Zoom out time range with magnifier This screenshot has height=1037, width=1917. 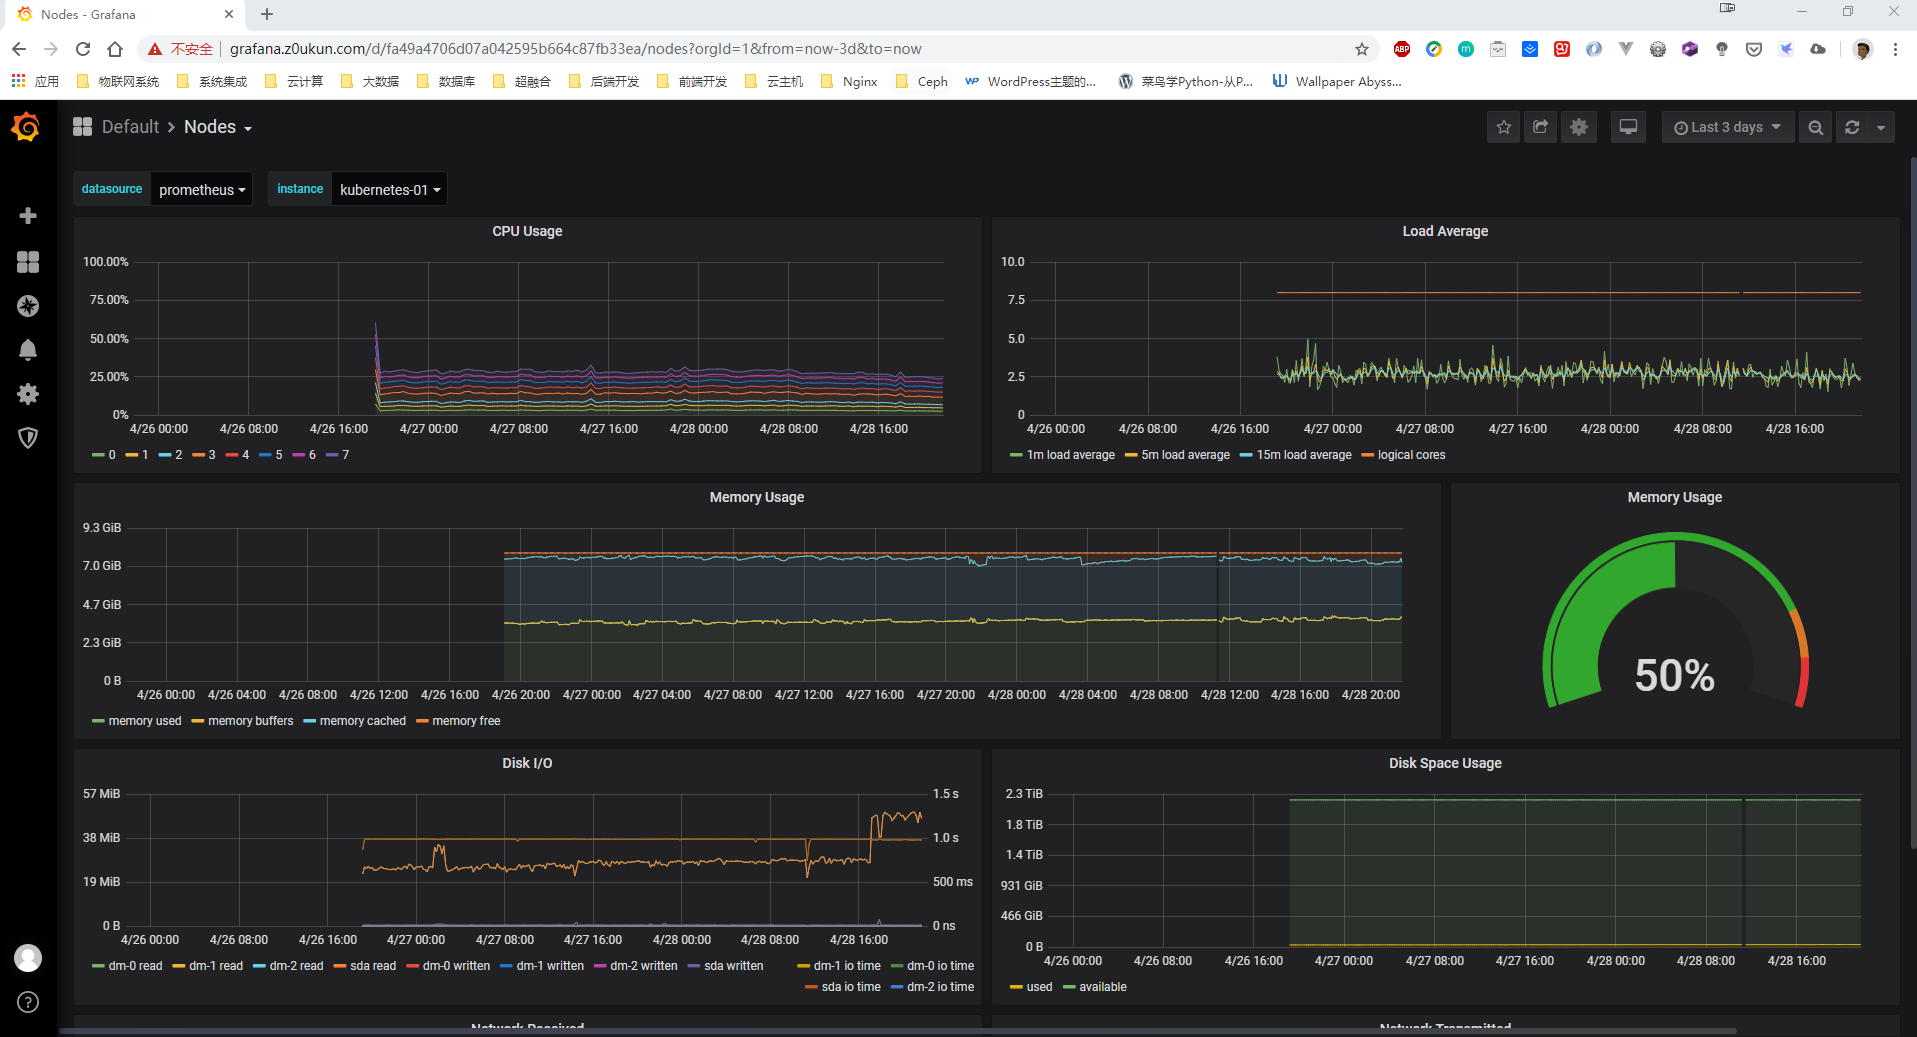[1815, 127]
